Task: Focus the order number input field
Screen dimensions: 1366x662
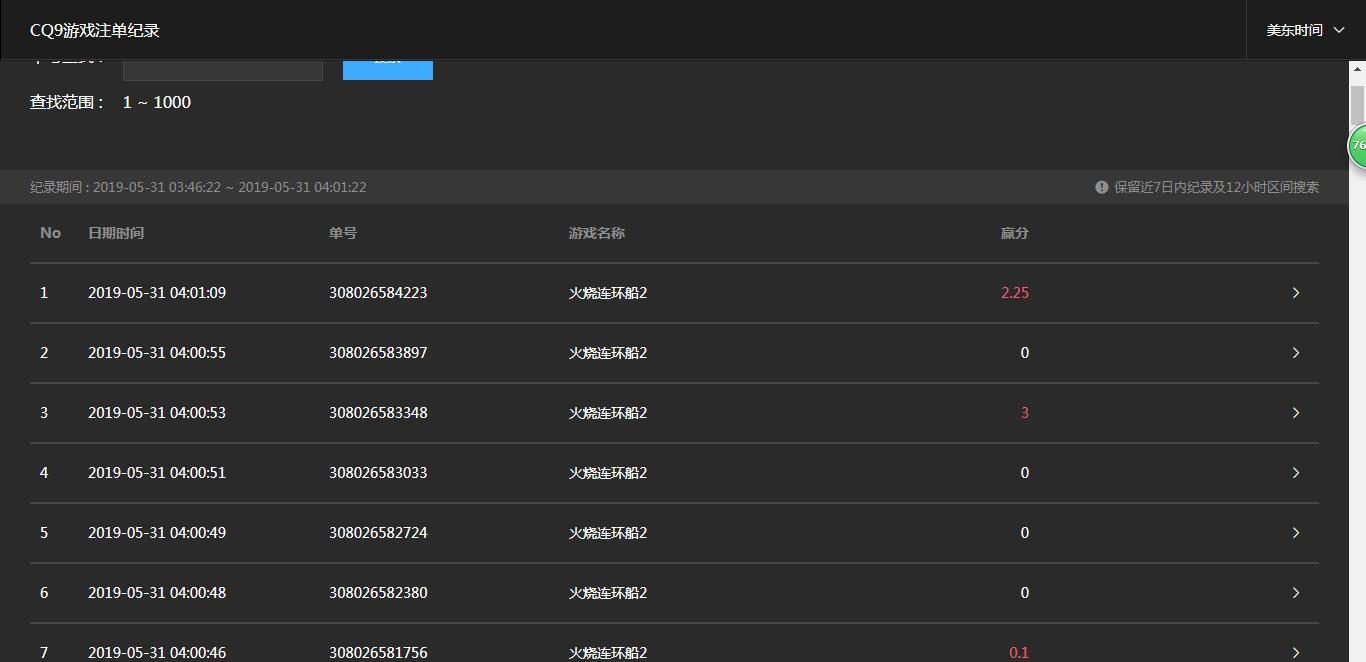Action: [x=223, y=69]
